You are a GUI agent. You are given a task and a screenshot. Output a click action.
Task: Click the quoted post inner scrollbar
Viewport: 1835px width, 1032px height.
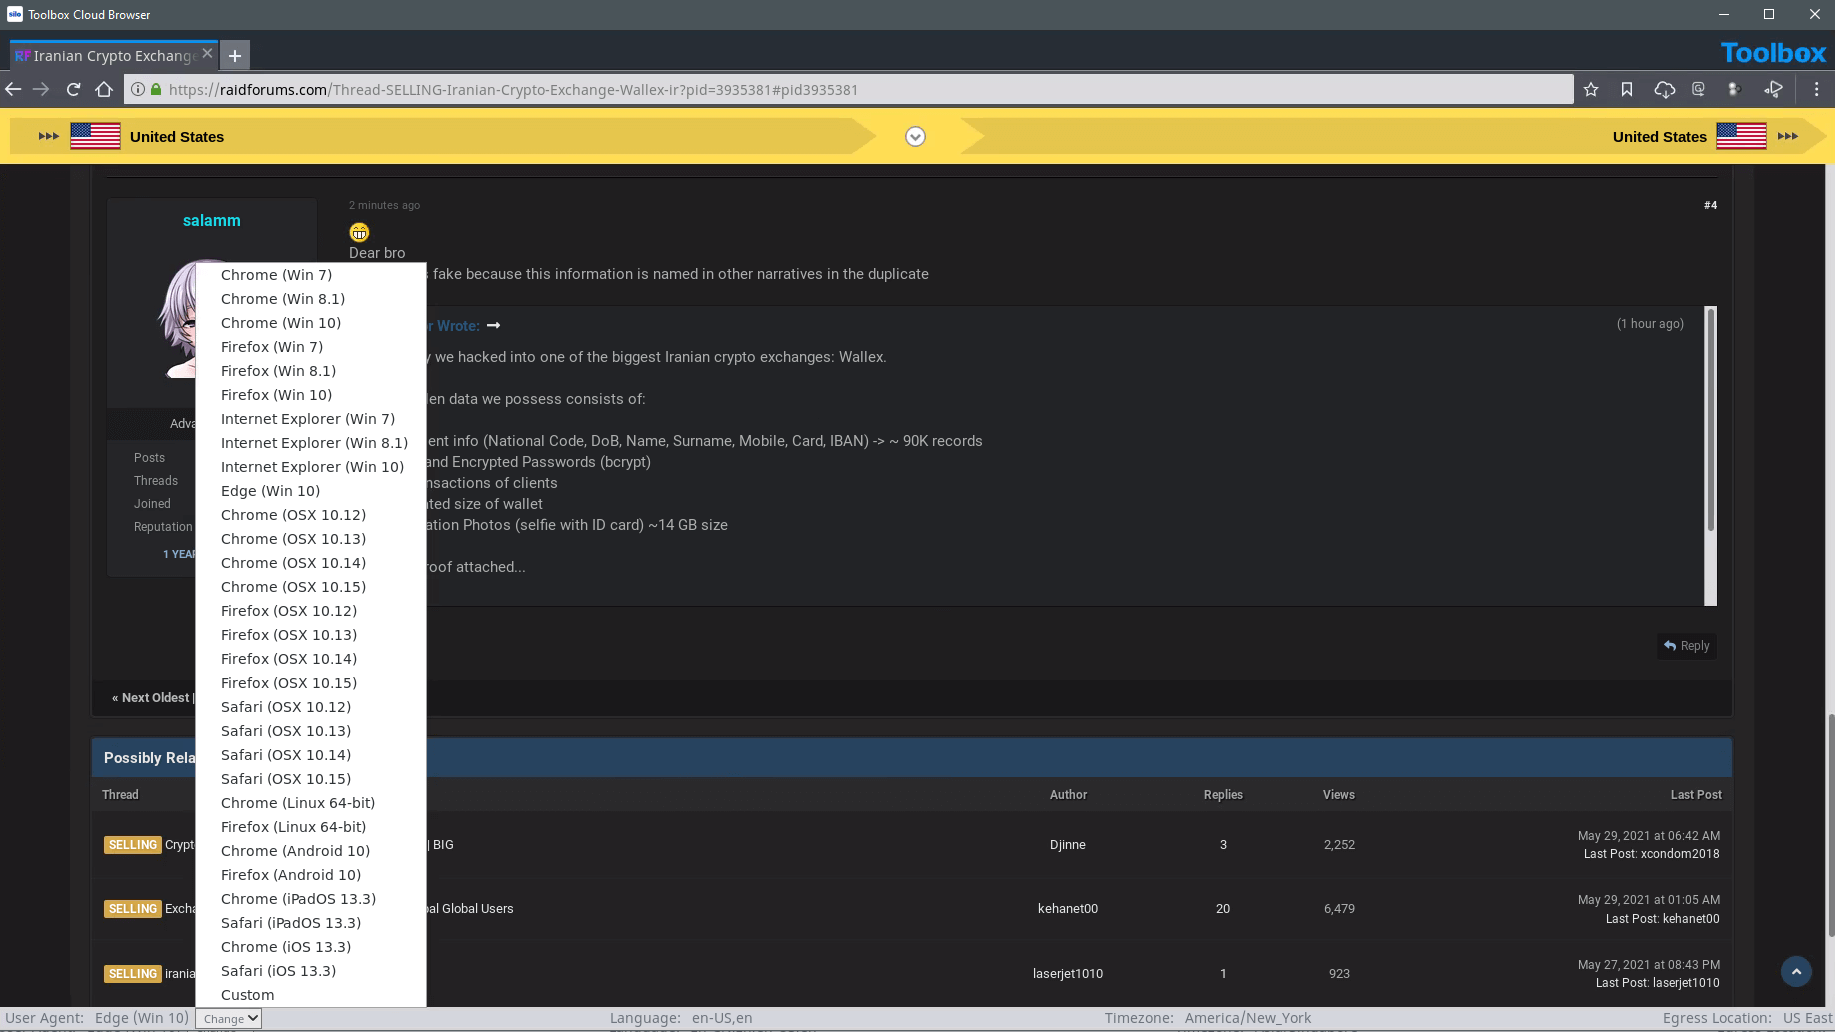pos(1710,420)
